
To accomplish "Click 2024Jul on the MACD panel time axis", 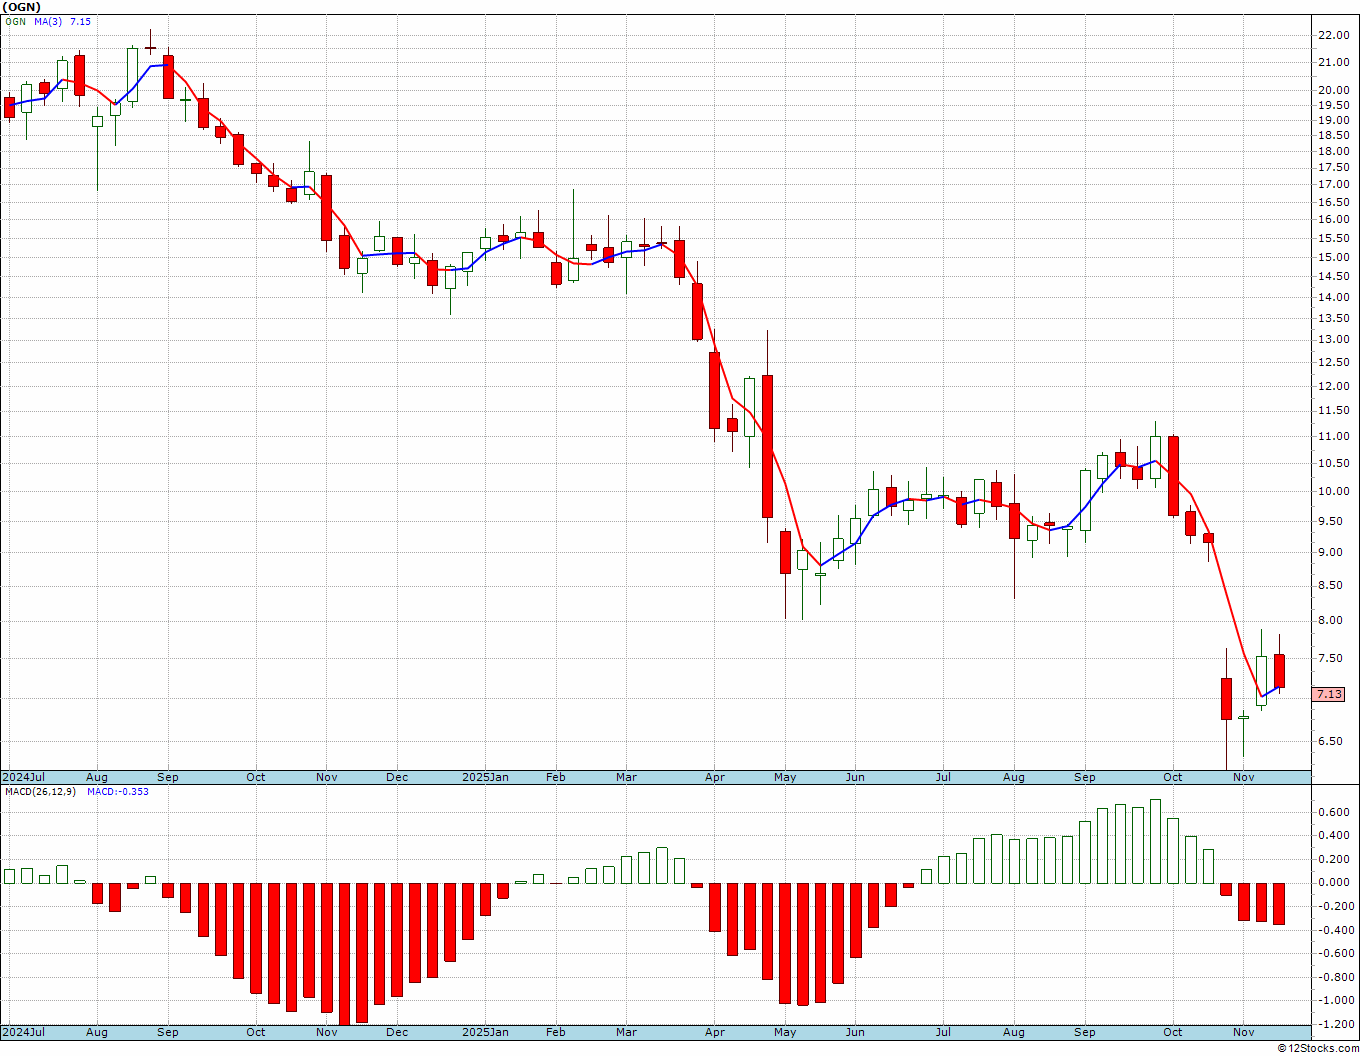I will pos(24,1032).
